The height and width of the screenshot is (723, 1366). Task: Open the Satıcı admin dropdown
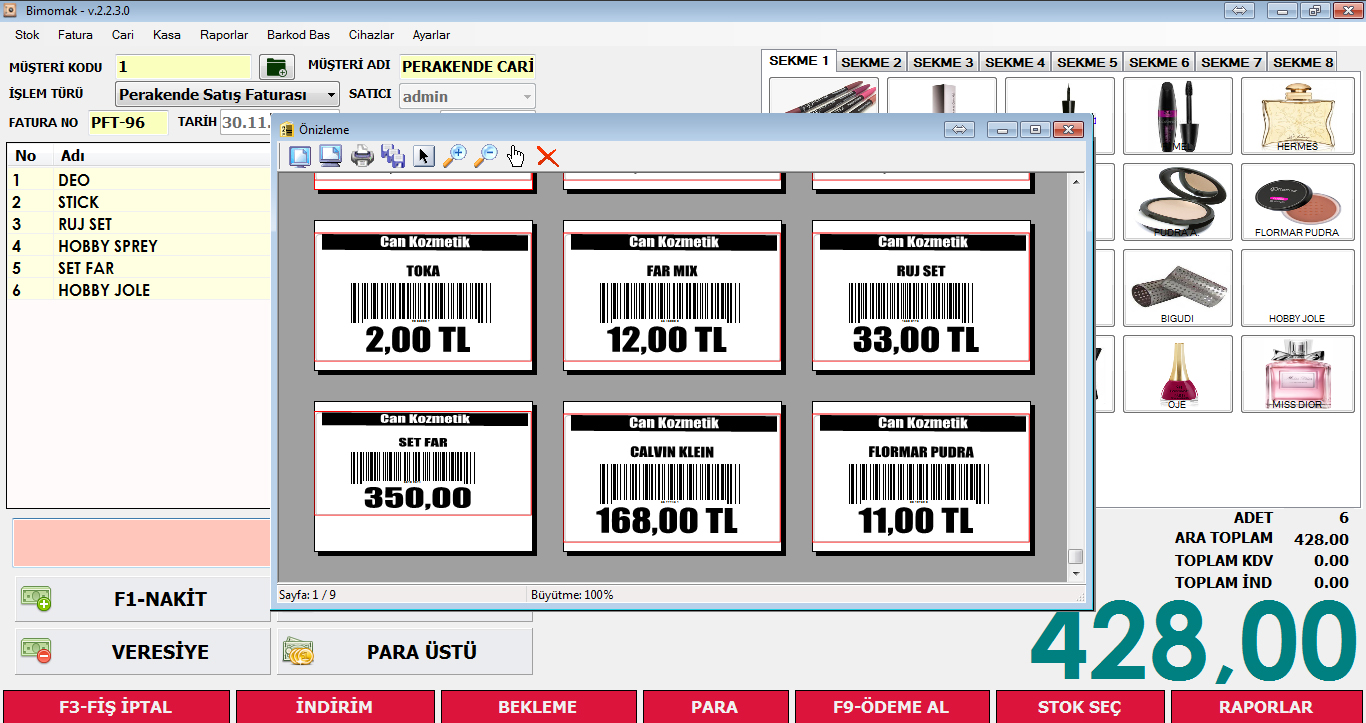point(467,97)
